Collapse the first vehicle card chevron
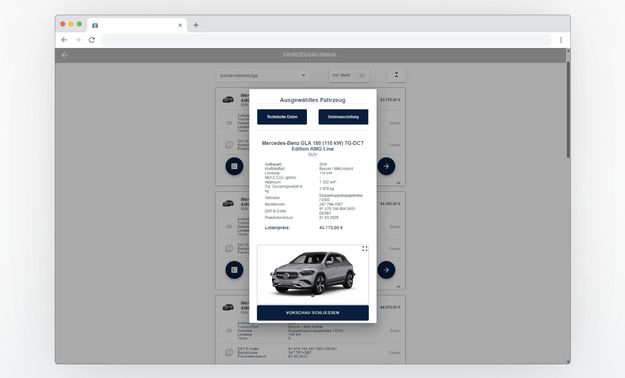This screenshot has width=625, height=378. pyautogui.click(x=398, y=183)
